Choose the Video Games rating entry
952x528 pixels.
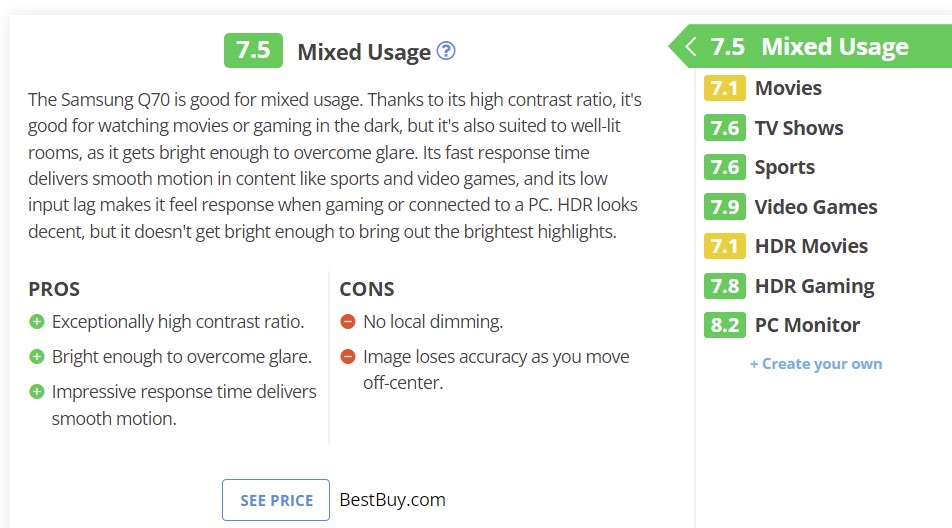790,207
